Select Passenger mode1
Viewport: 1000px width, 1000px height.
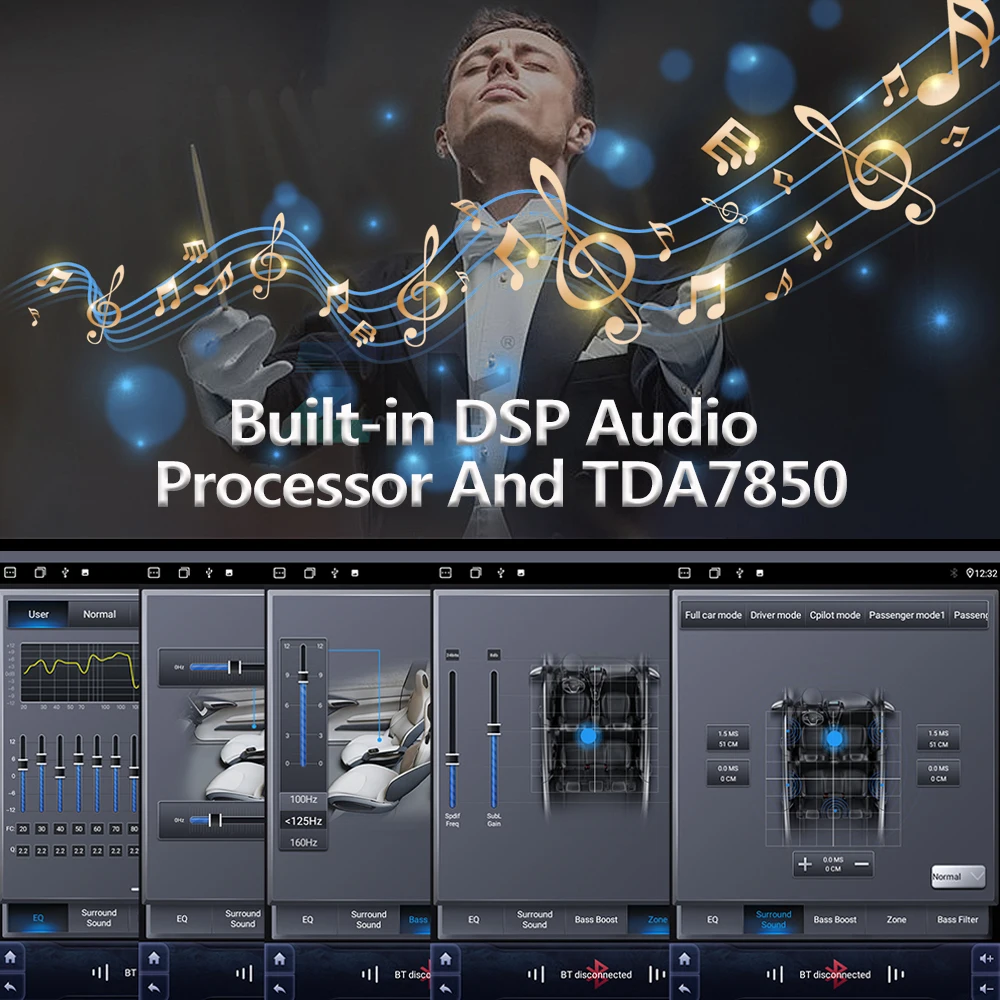[906, 615]
